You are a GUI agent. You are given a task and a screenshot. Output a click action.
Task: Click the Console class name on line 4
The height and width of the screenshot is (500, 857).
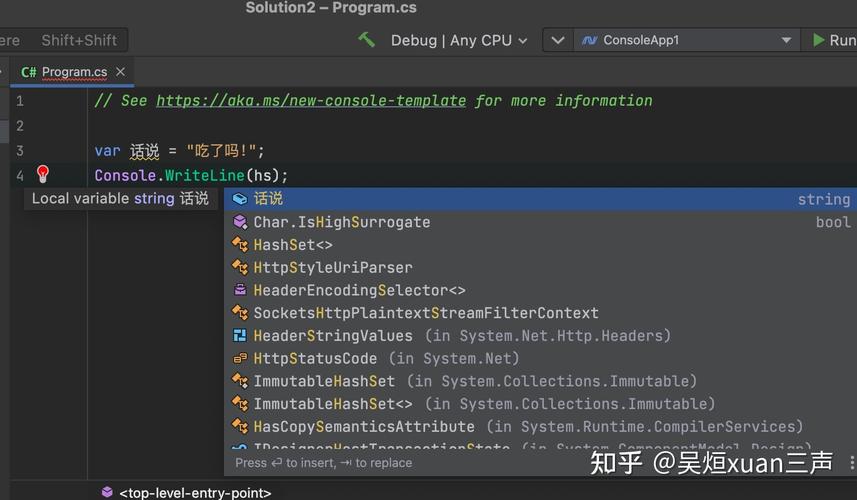(x=125, y=175)
